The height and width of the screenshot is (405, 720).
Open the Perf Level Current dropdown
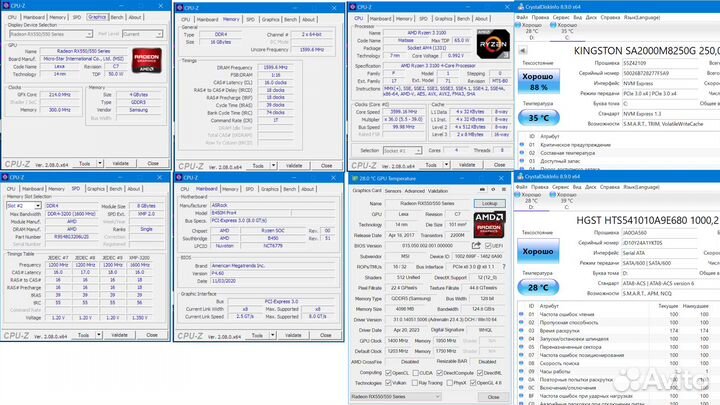[x=142, y=34]
